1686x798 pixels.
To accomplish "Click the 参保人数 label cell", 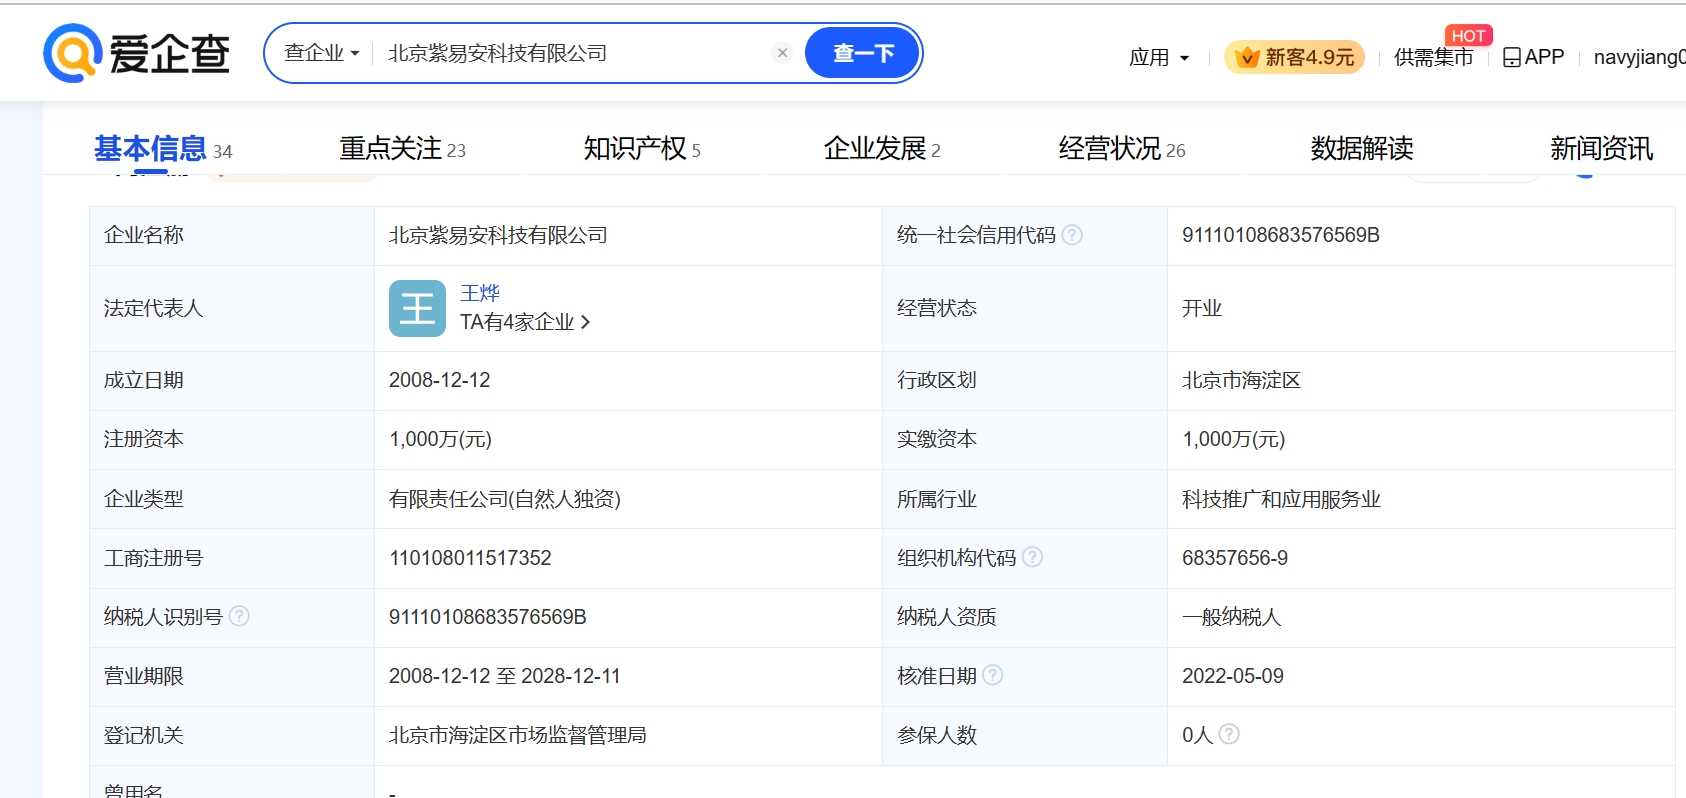I will tap(1025, 735).
